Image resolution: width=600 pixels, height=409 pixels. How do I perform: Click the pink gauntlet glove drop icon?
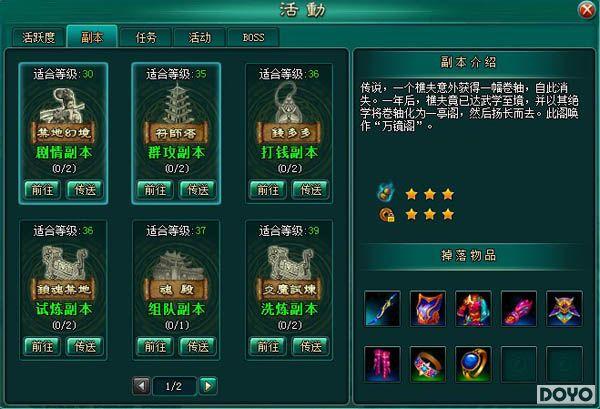point(519,308)
